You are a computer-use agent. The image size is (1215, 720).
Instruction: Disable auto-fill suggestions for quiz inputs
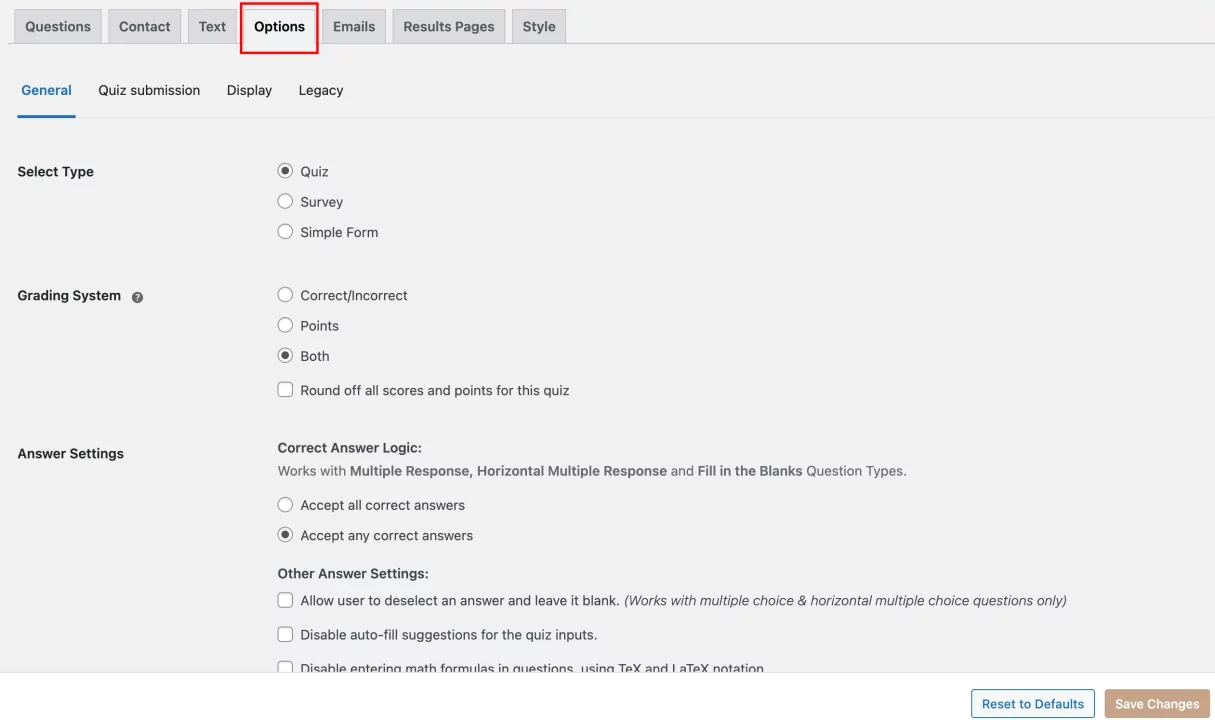(285, 633)
